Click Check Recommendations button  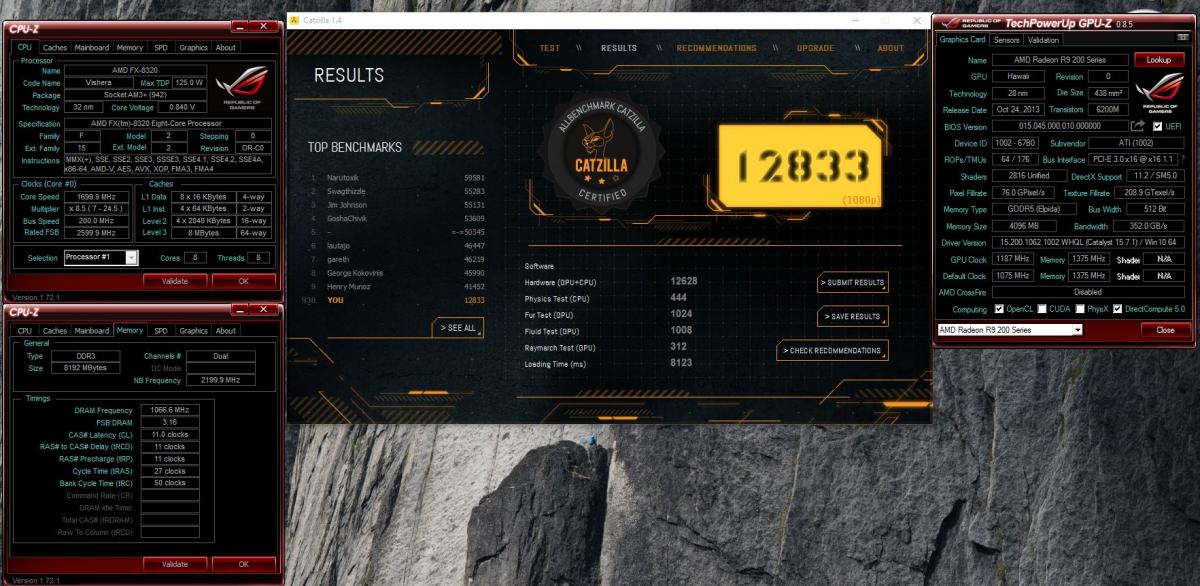pyautogui.click(x=832, y=350)
